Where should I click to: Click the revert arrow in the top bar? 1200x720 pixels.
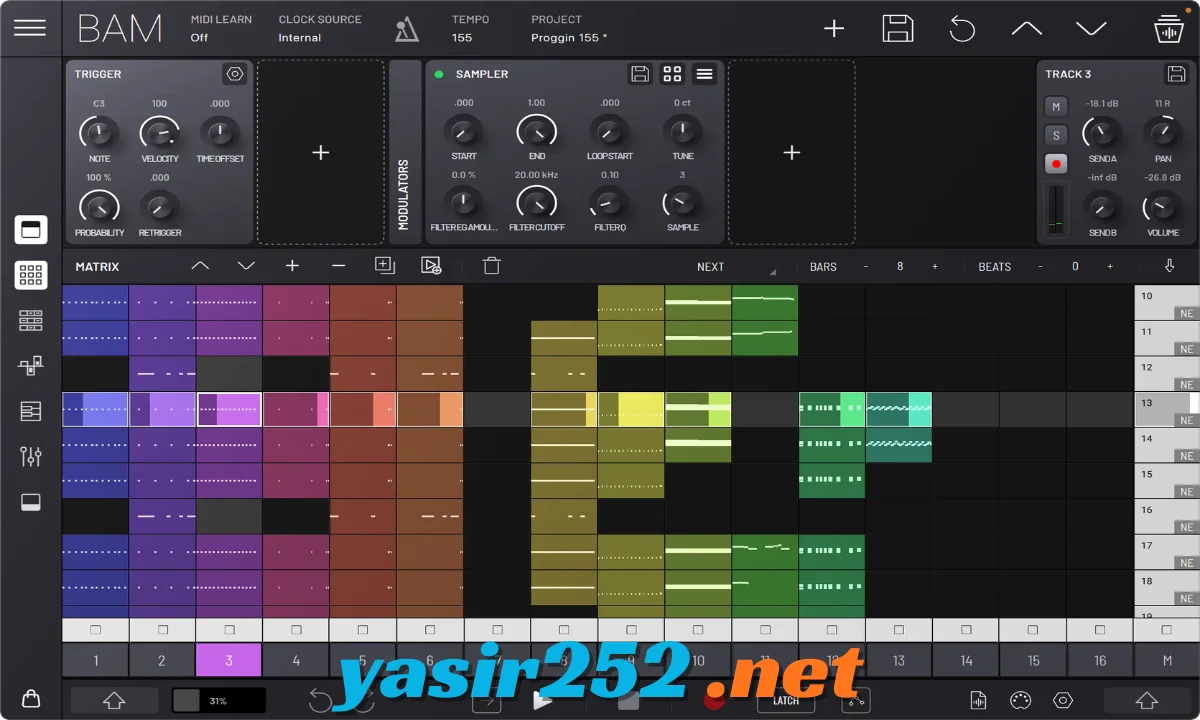pos(962,28)
